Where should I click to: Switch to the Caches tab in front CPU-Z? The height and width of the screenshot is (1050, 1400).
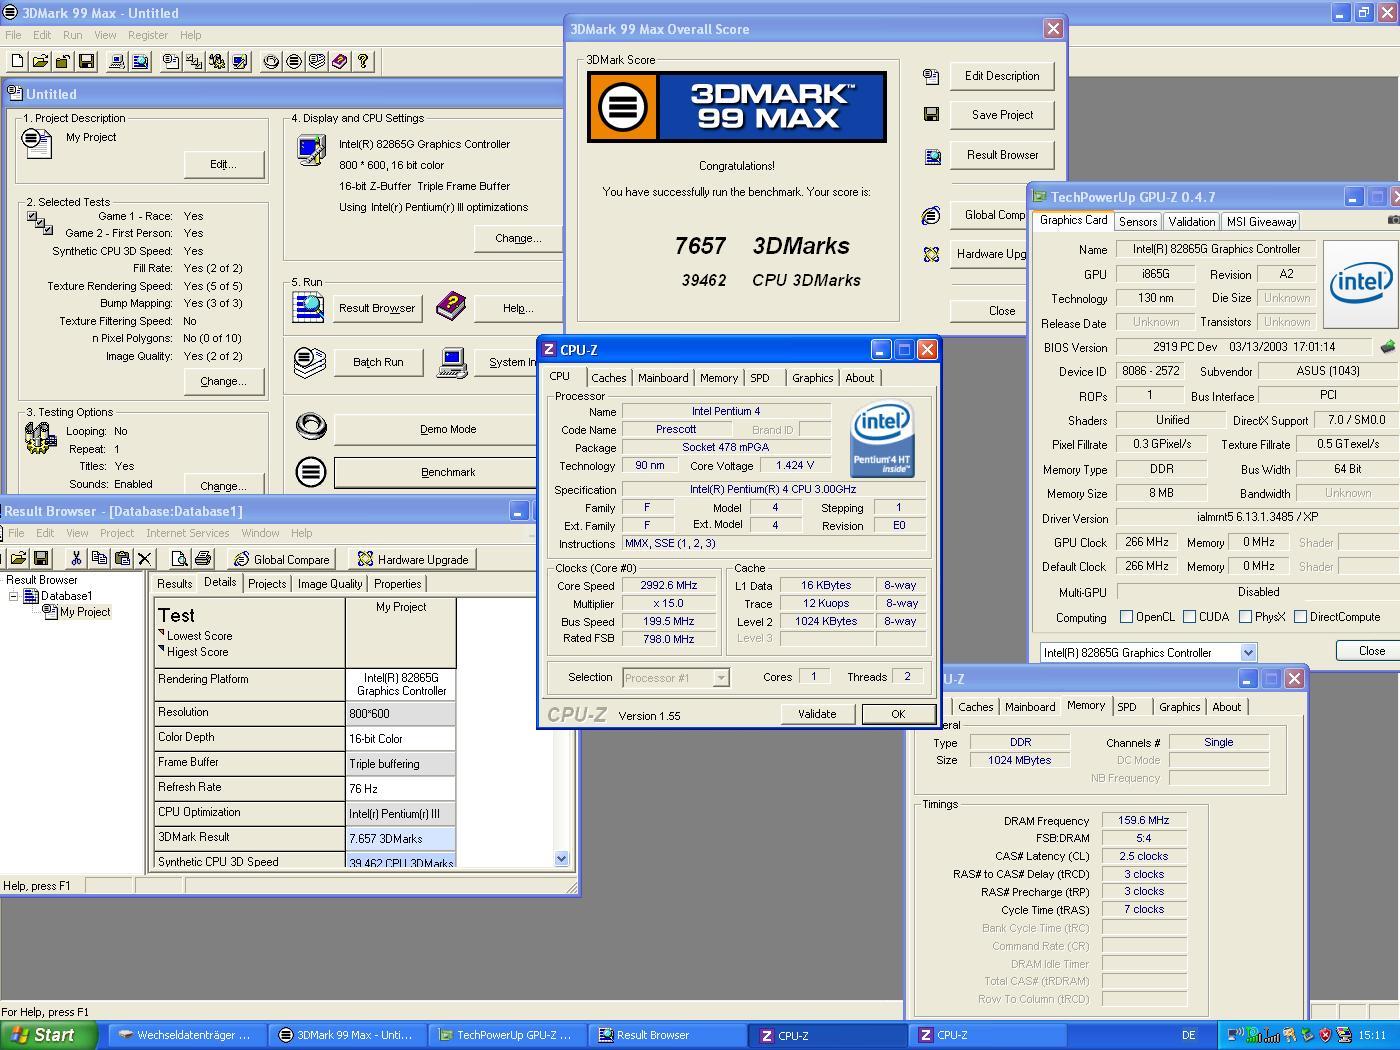coord(608,378)
